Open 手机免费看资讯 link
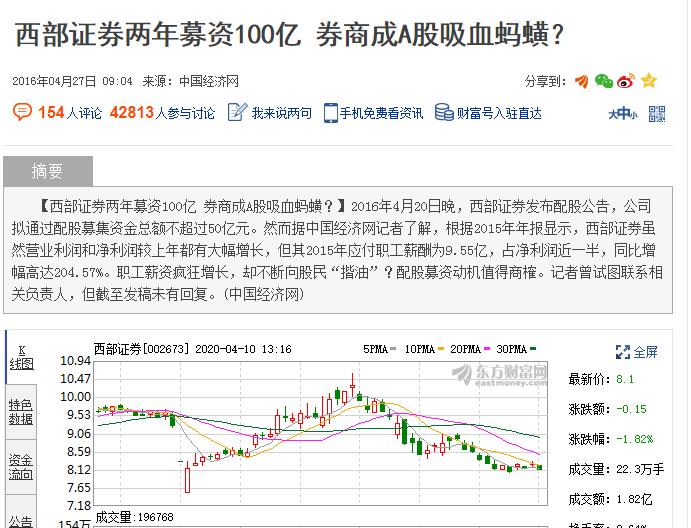This screenshot has height=528, width=691. tap(382, 113)
